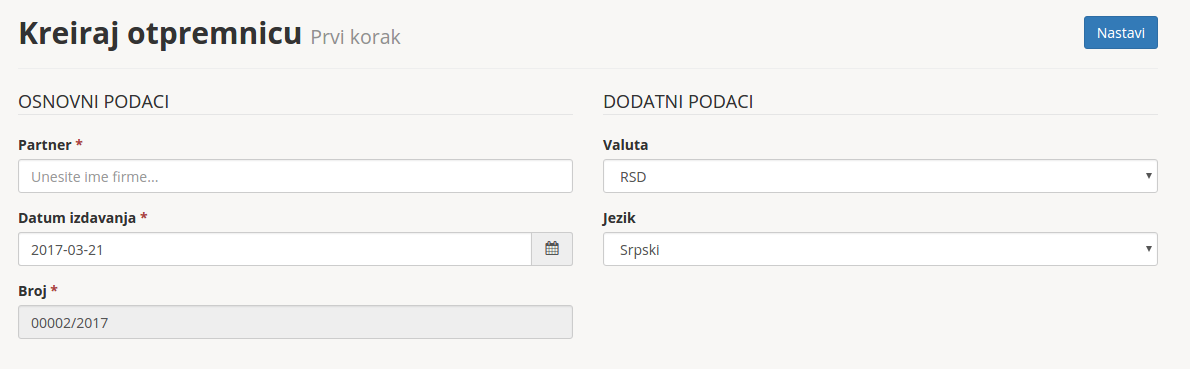The image size is (1190, 369).
Task: Click the Prvi korak subtitle text
Action: click(x=355, y=36)
